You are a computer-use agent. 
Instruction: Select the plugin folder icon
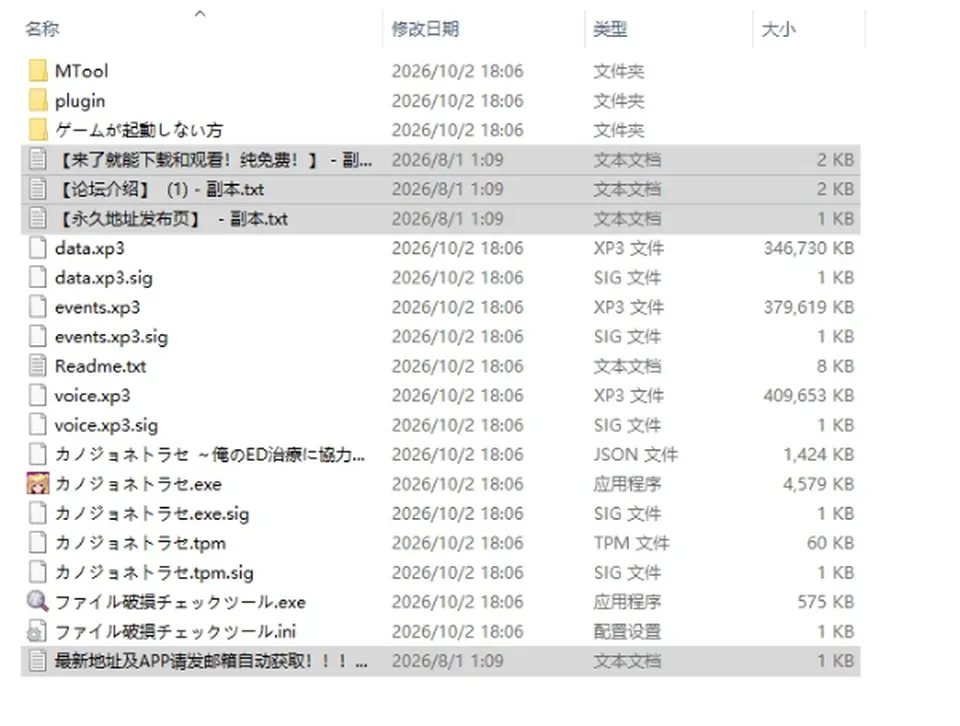point(38,100)
